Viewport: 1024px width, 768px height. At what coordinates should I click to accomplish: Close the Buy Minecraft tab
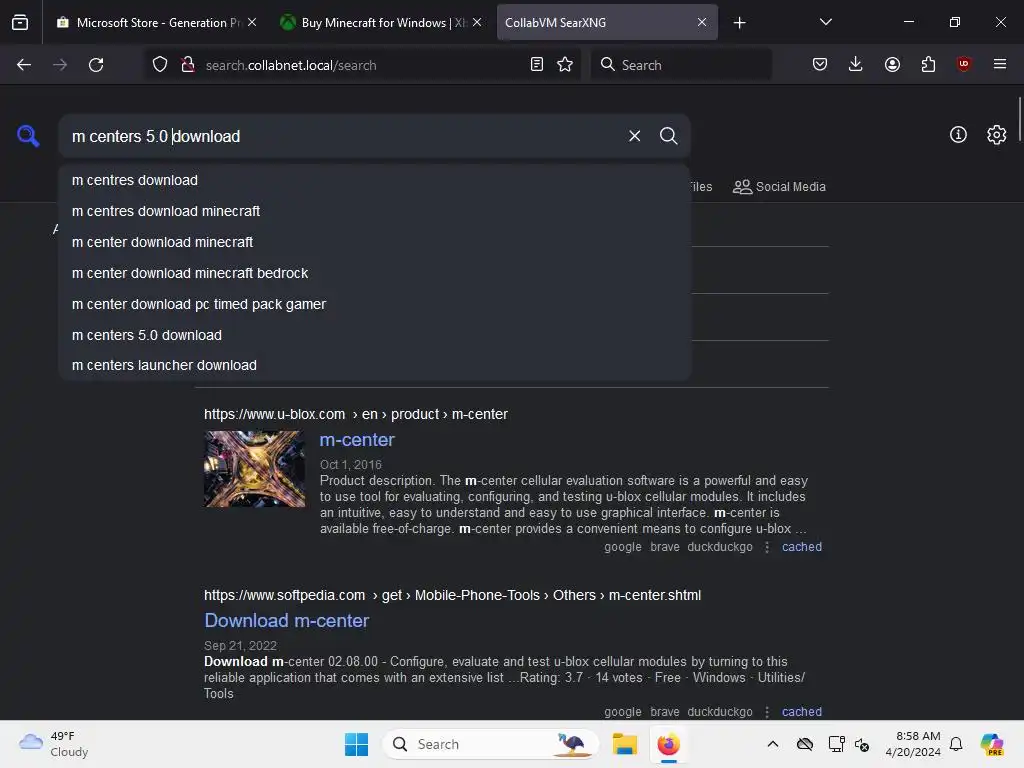pyautogui.click(x=477, y=22)
